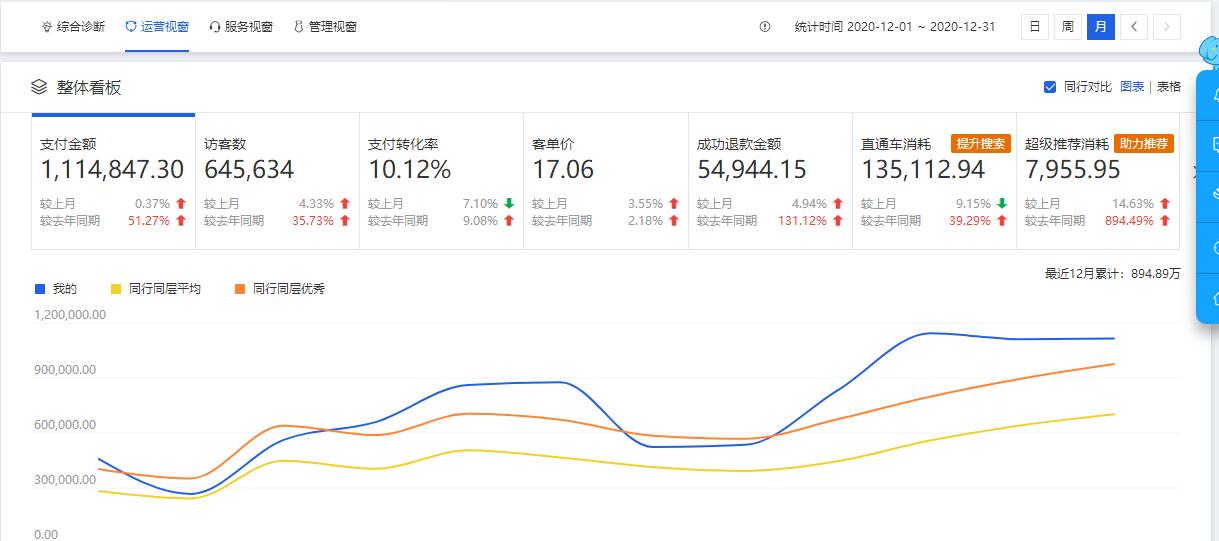This screenshot has width=1219, height=541.
Task: Click the 统计时间 2020-12-01 ~ 2020-12-31 date range
Action: [x=895, y=27]
